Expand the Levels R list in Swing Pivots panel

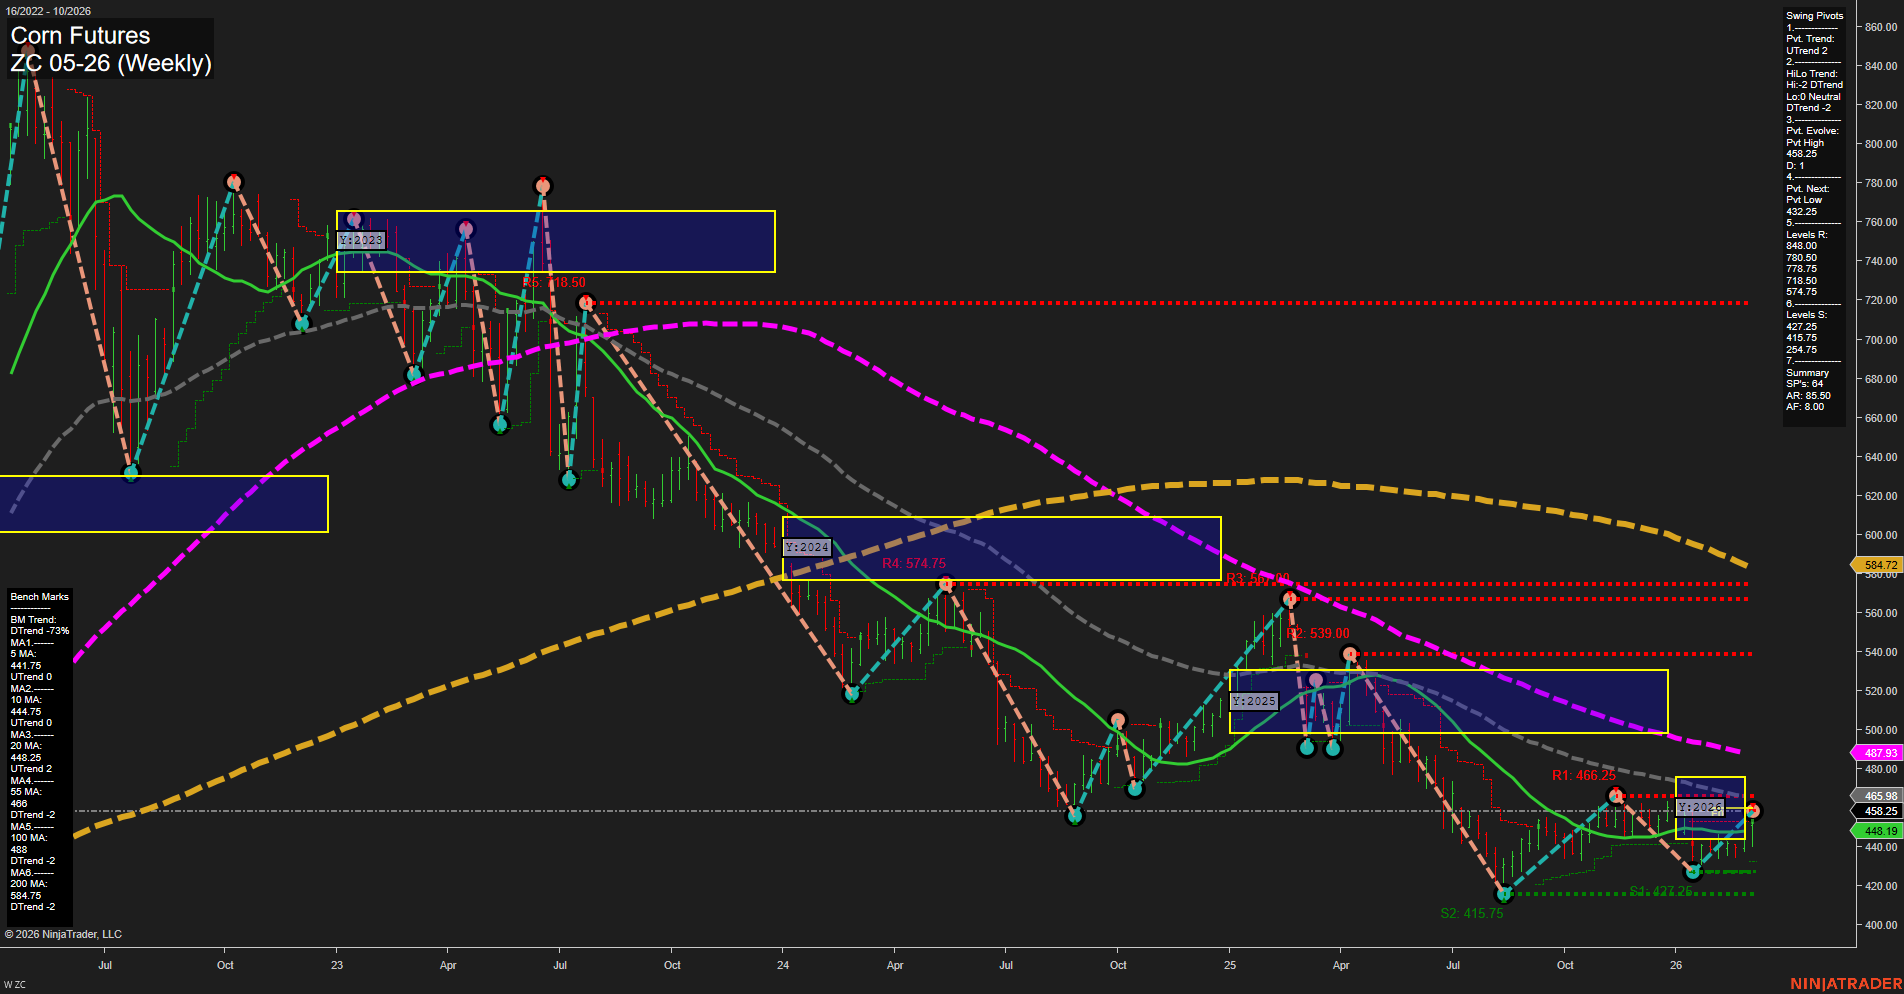pos(1805,233)
